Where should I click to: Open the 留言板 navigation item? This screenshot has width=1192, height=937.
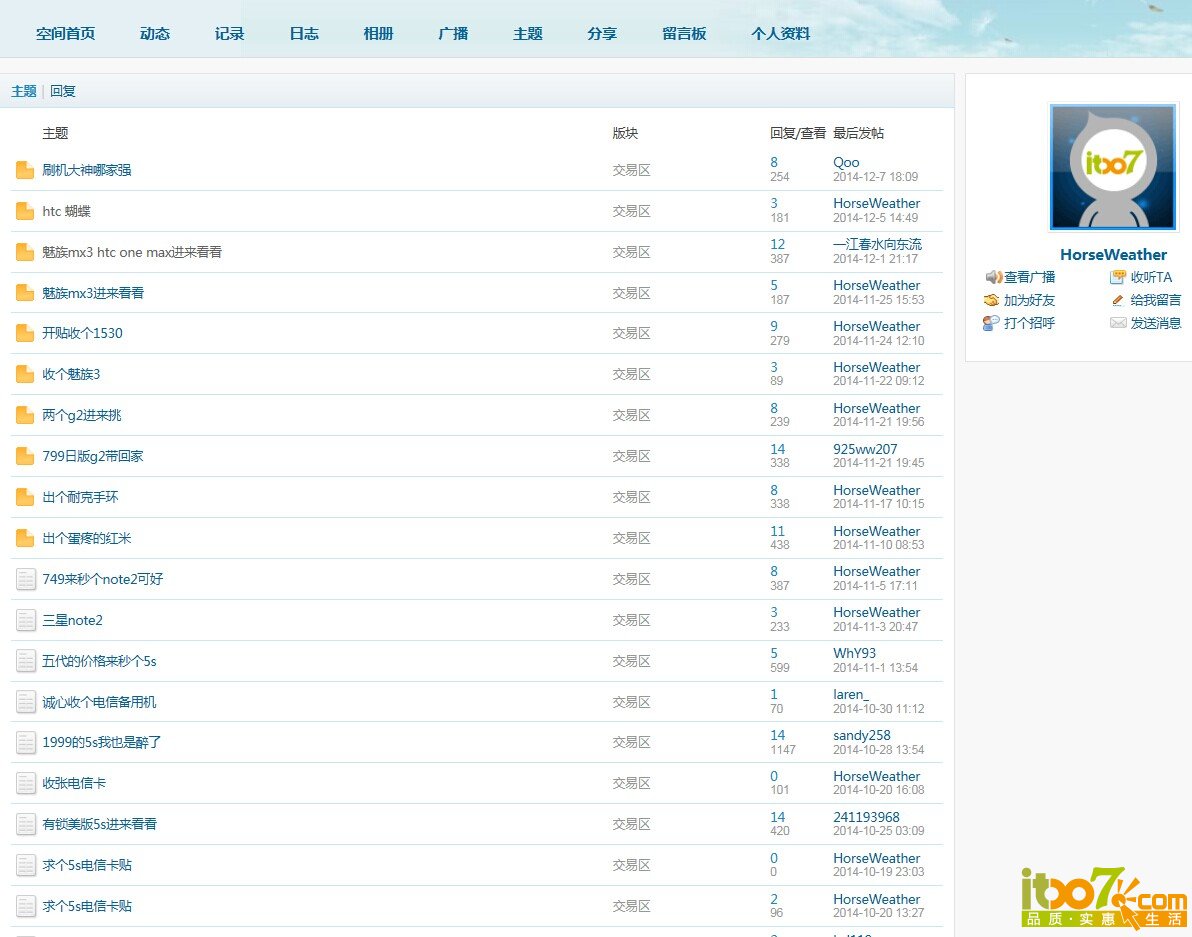(x=684, y=33)
